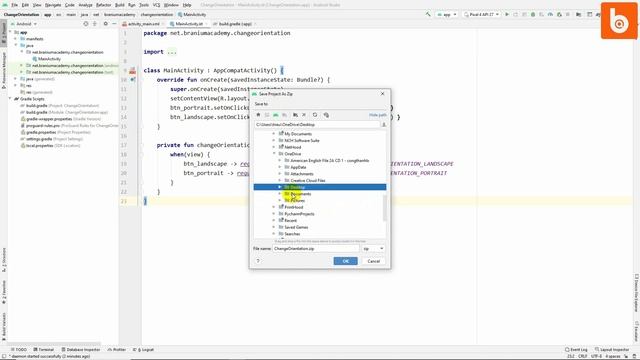Click Show Hidden Files icon in Save dialog
Screen dimensions: 640x360
(x=326, y=115)
